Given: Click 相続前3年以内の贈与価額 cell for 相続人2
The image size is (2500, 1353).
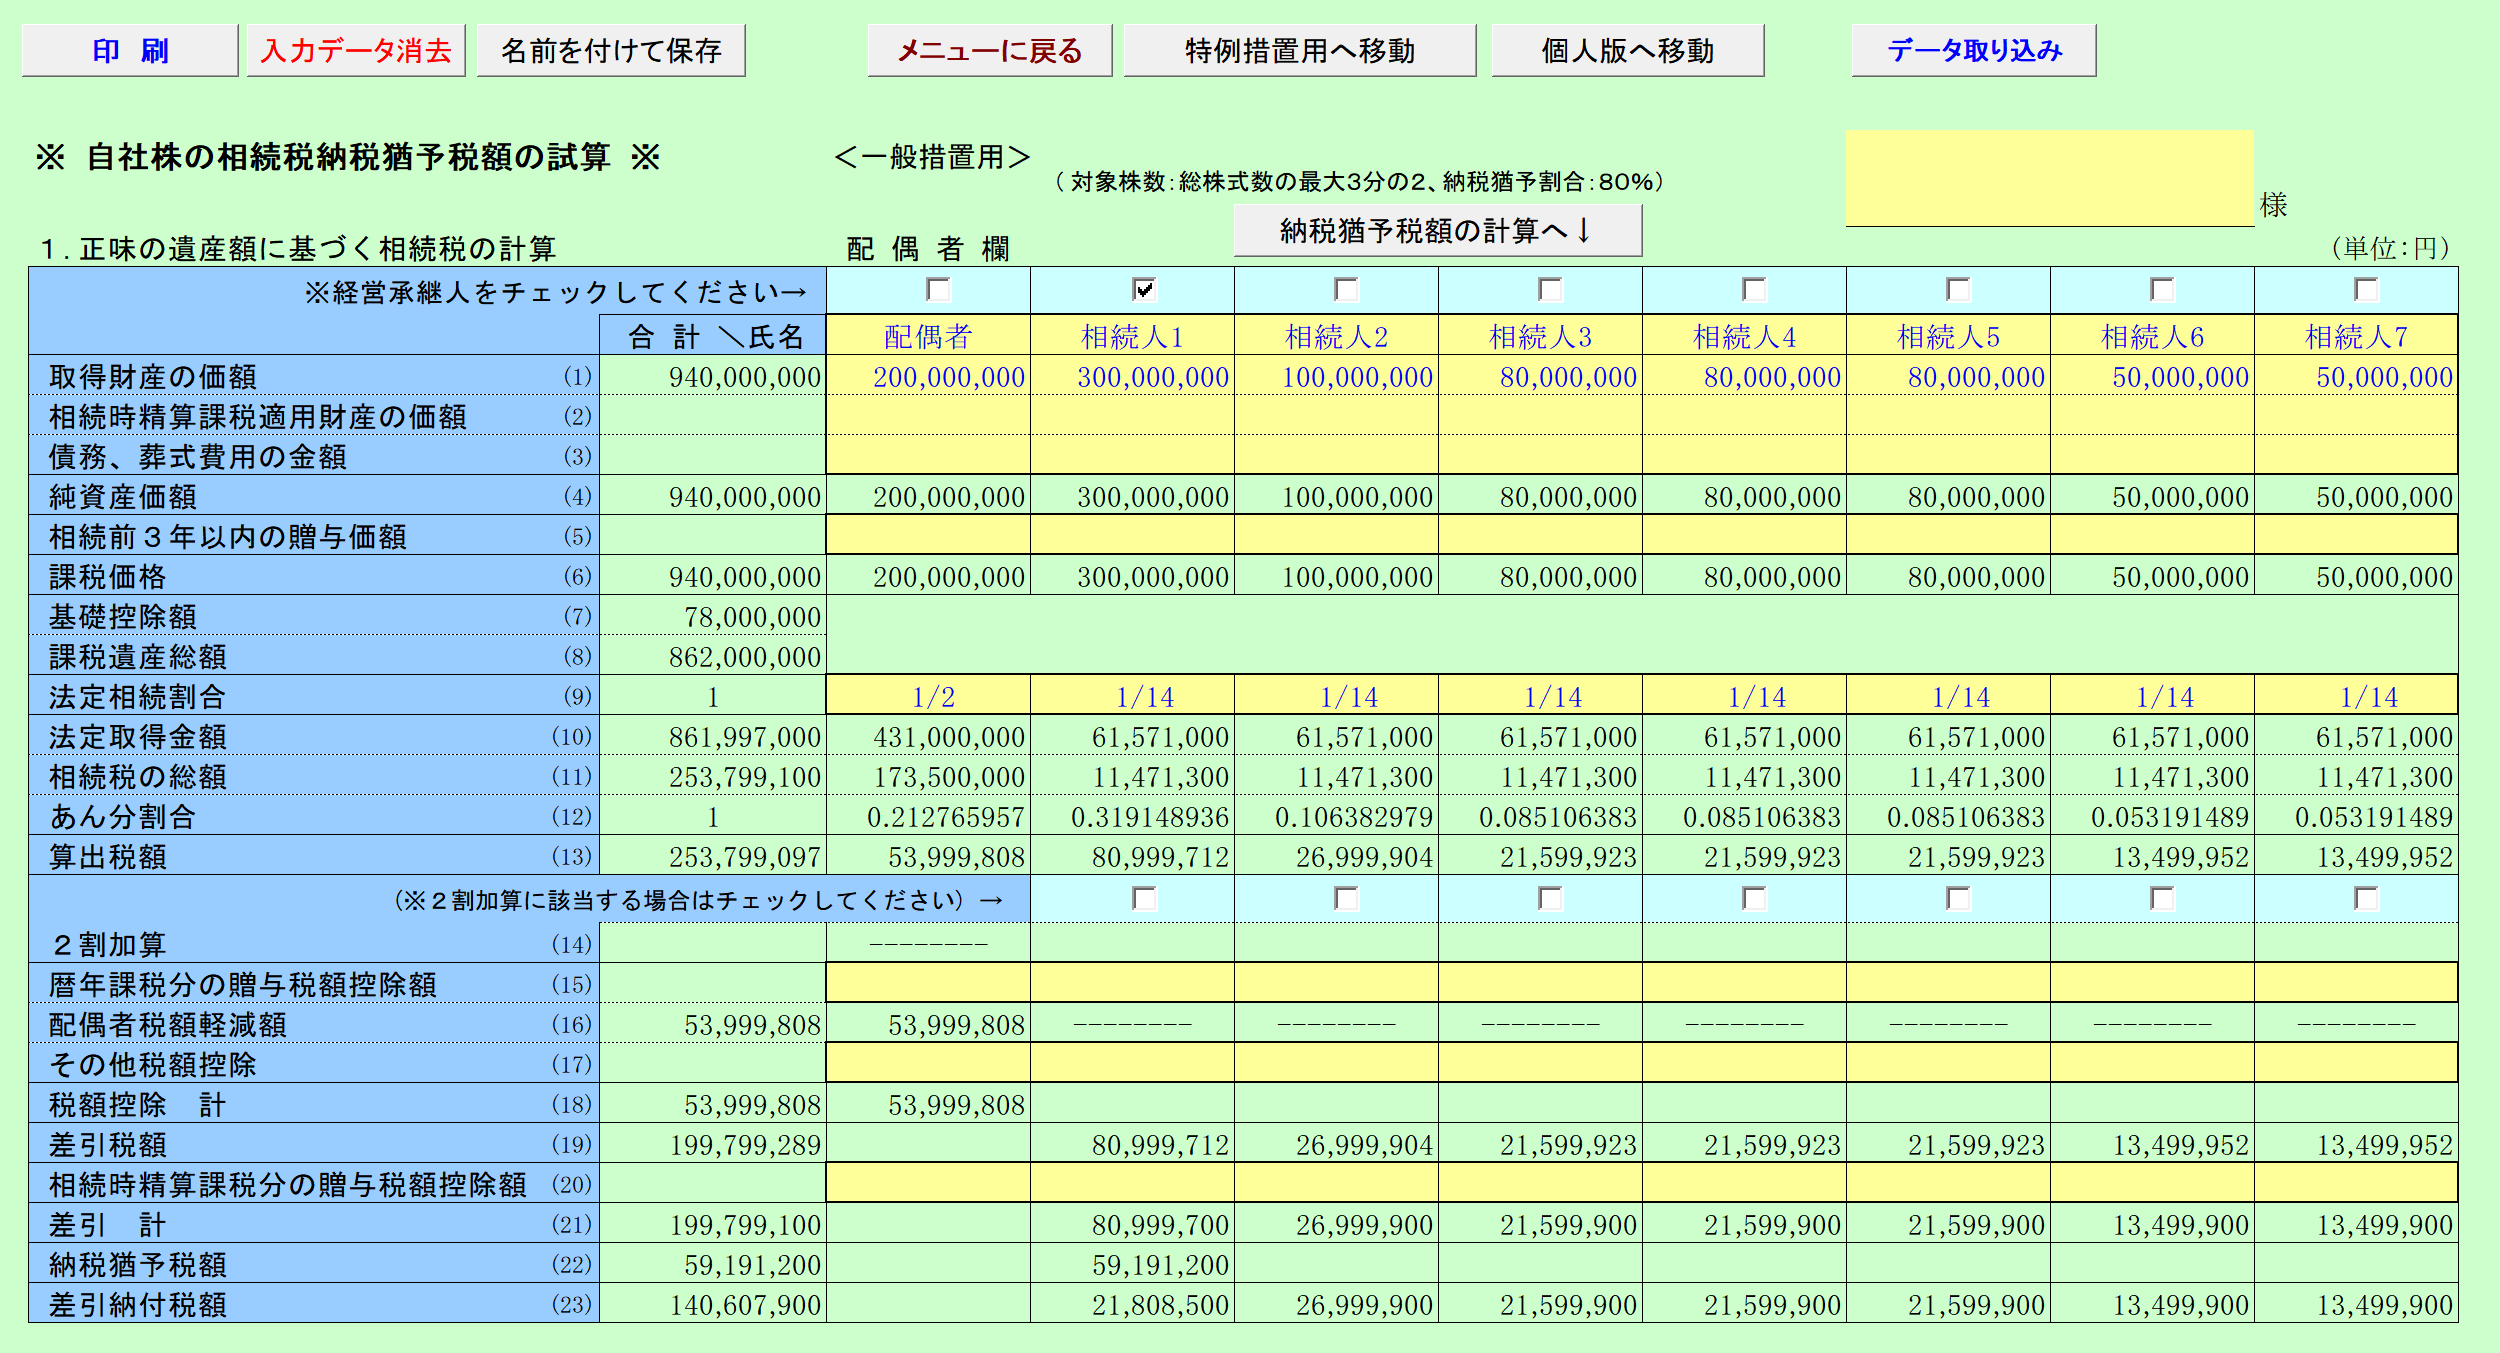Looking at the screenshot, I should 1336,536.
